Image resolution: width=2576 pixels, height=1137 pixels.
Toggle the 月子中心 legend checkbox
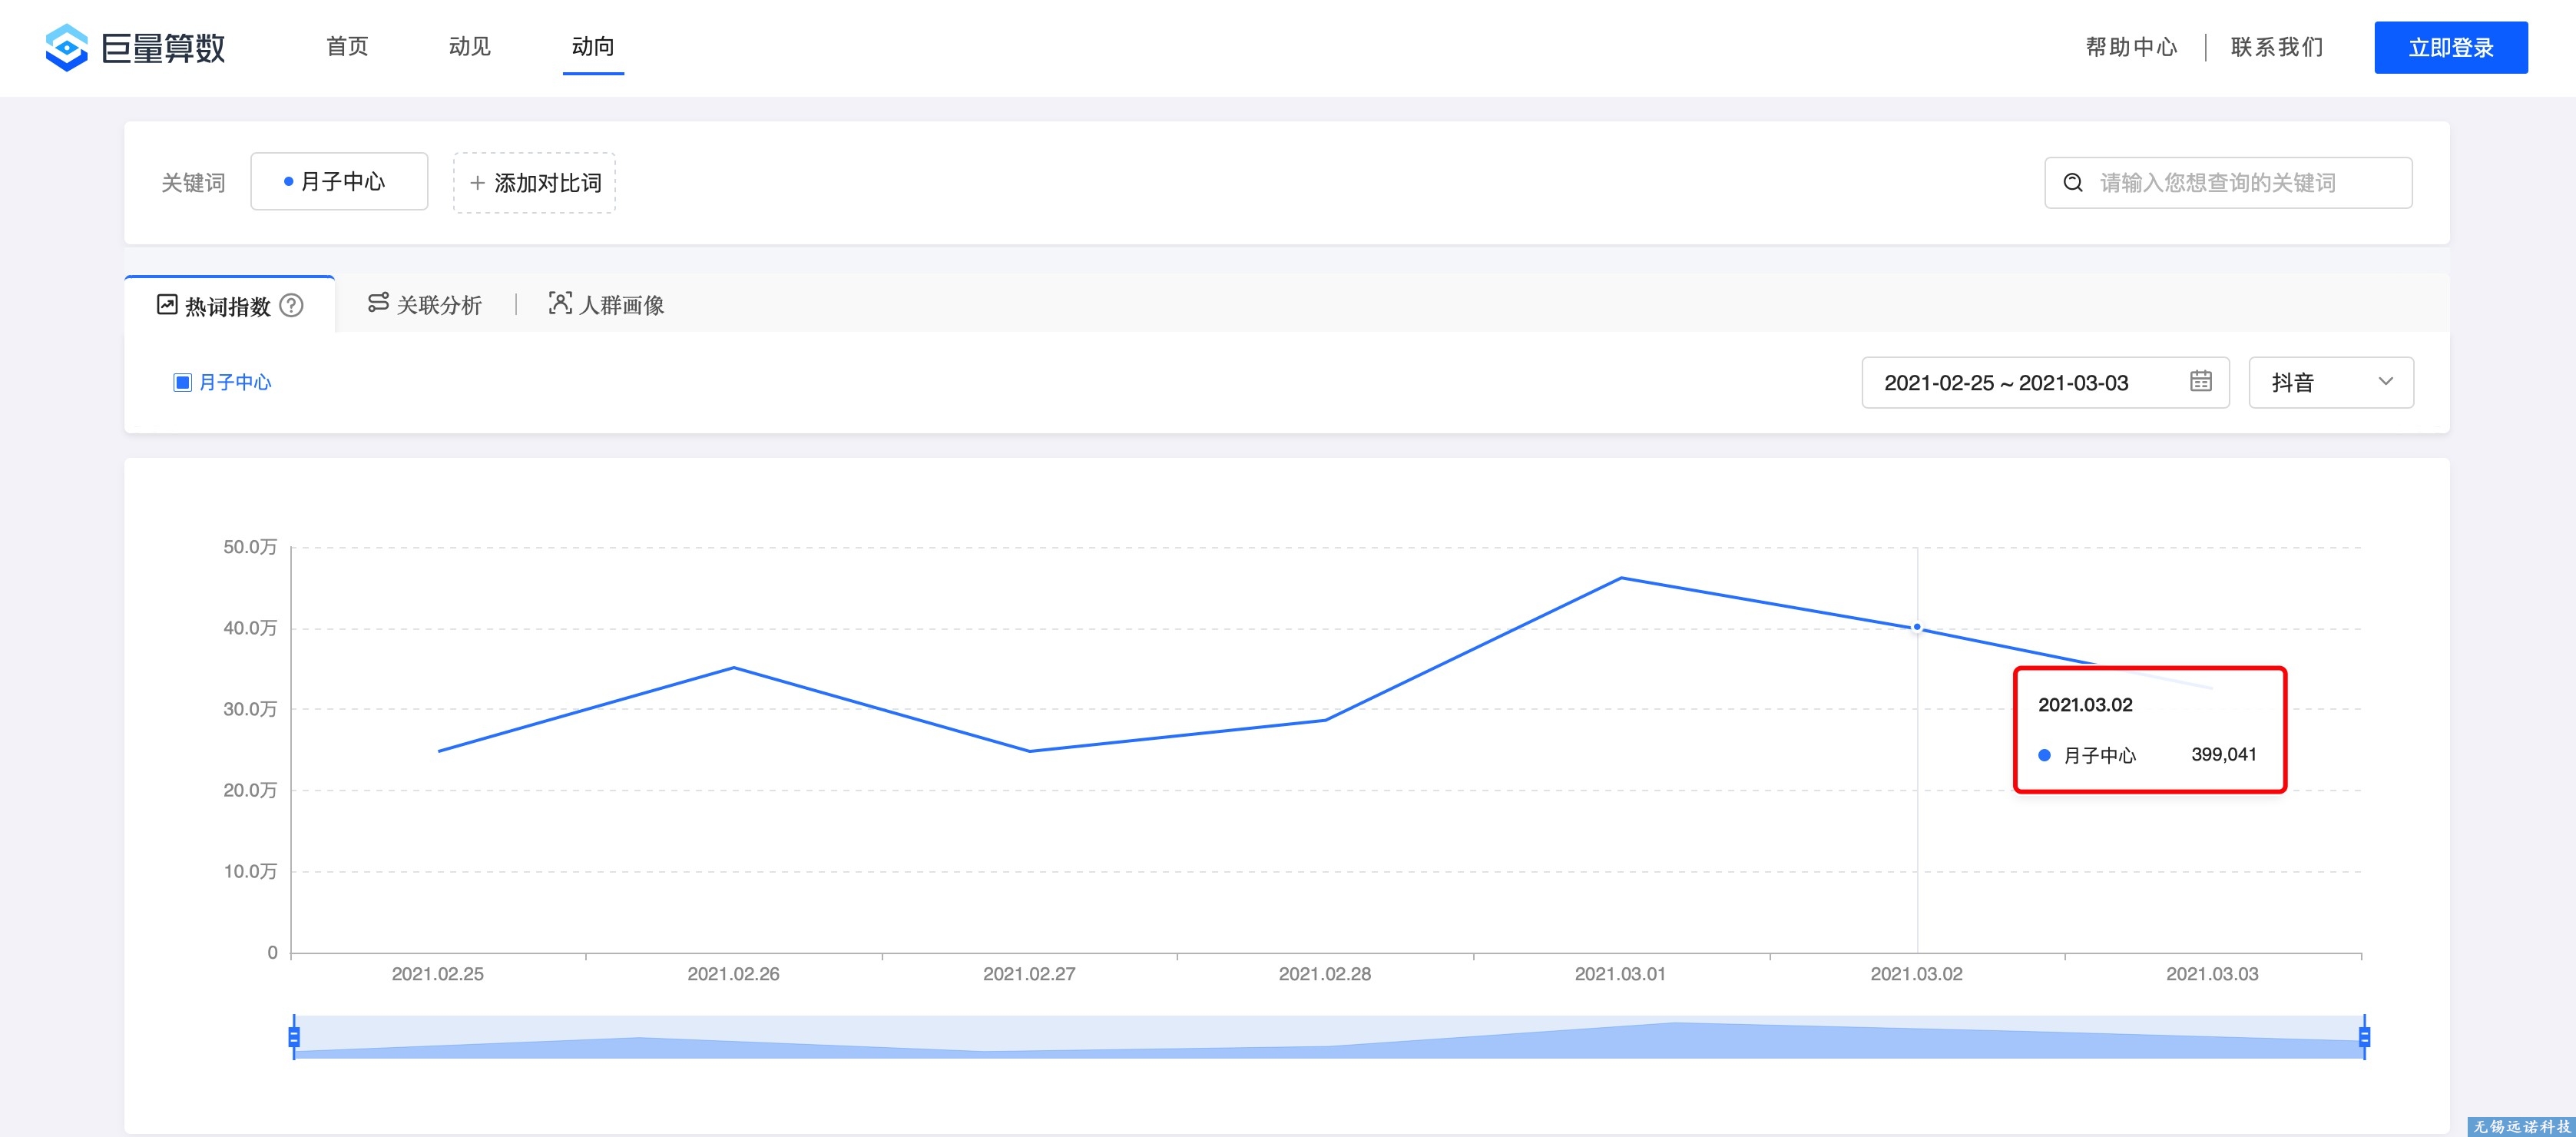point(182,382)
